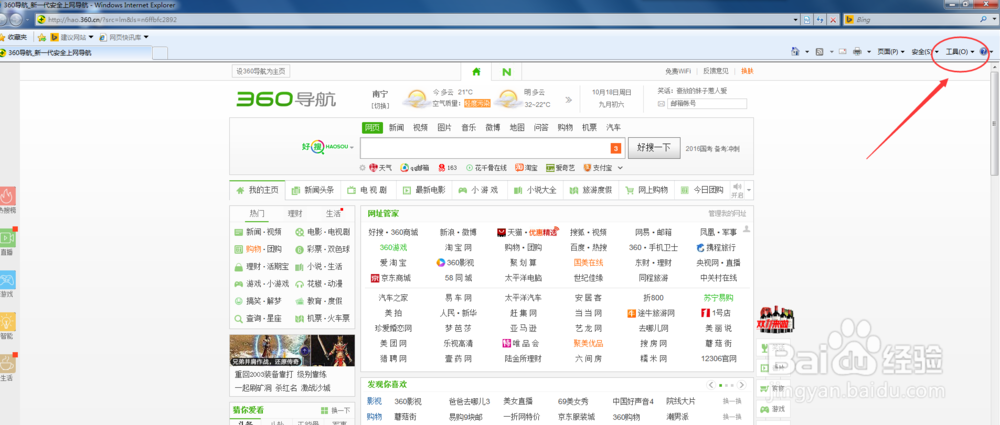Switch to the 新闻头条 tab

pos(312,190)
